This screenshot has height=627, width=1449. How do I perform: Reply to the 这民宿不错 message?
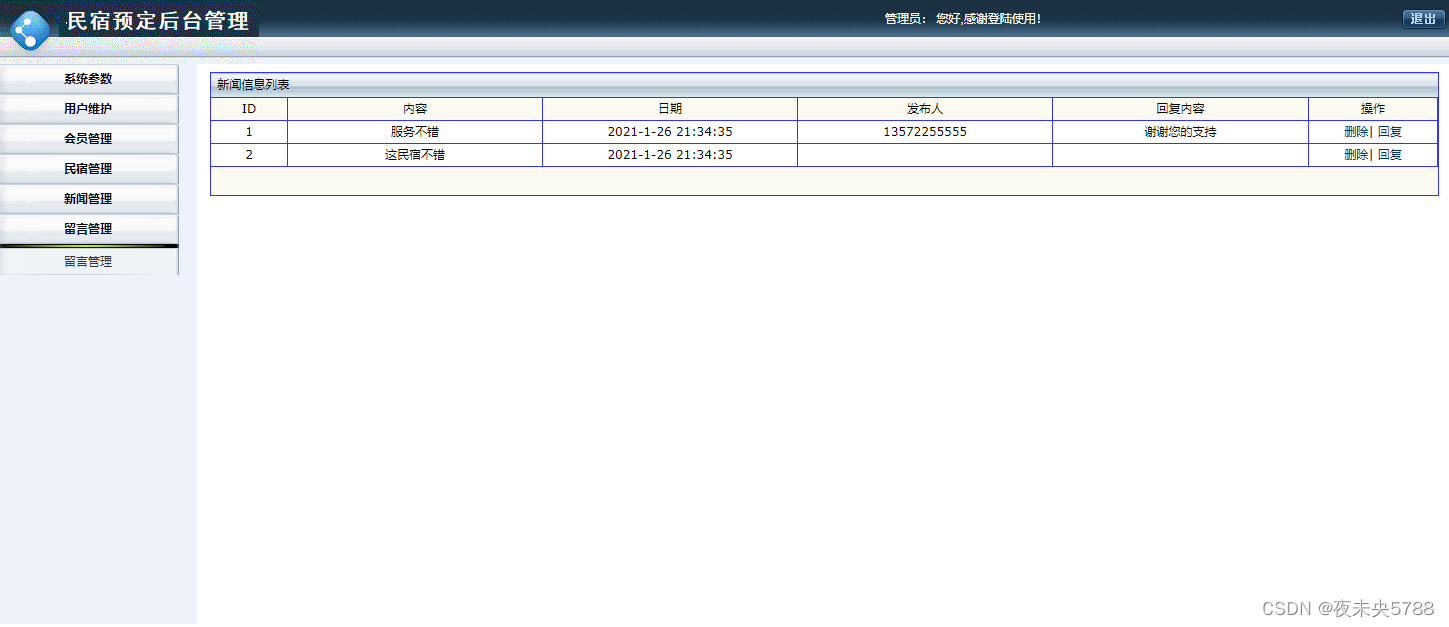tap(1390, 155)
